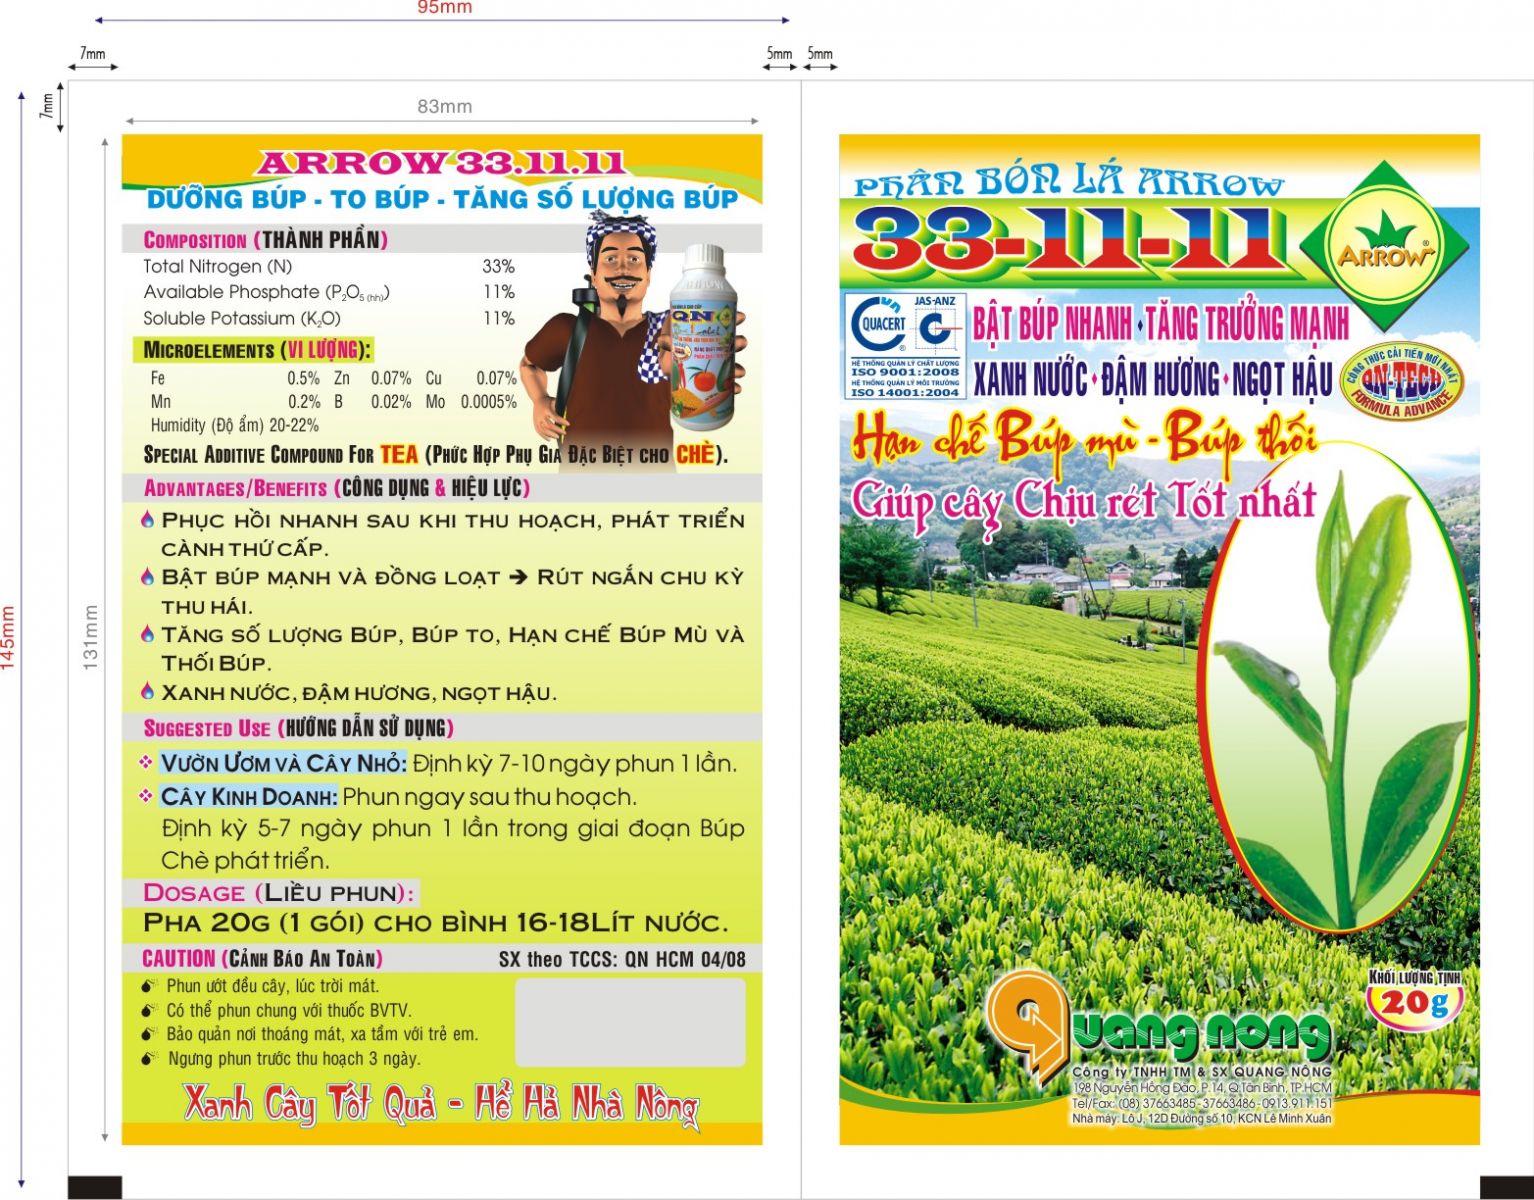
Task: Click the 33% nitrogen value
Action: coord(498,266)
